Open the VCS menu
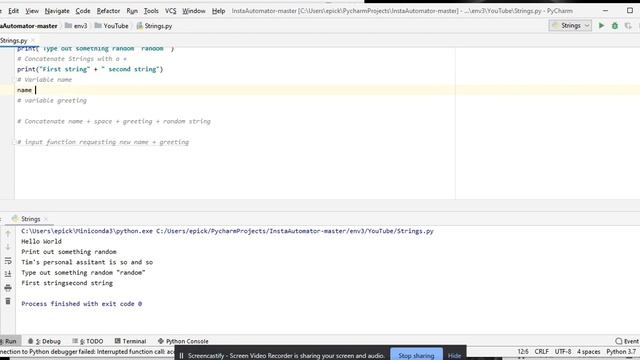640x360 pixels. click(171, 11)
